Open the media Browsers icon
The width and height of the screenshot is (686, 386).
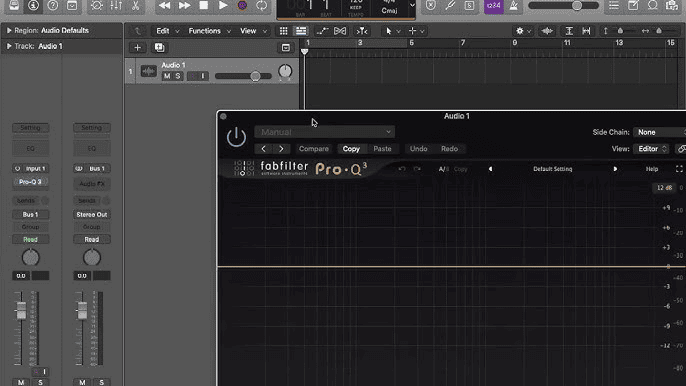[672, 5]
